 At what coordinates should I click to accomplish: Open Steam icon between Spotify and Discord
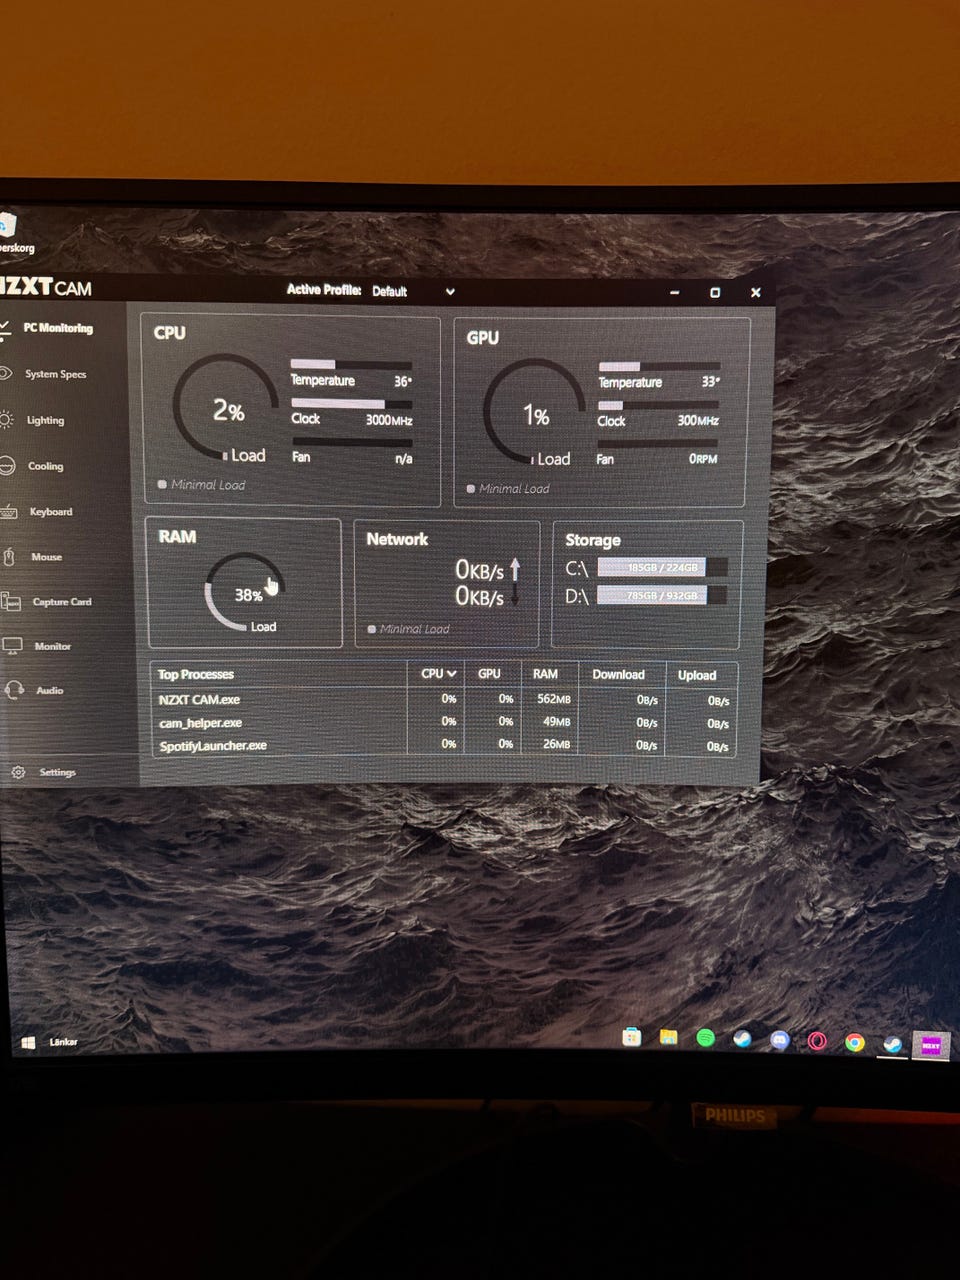click(x=742, y=1040)
